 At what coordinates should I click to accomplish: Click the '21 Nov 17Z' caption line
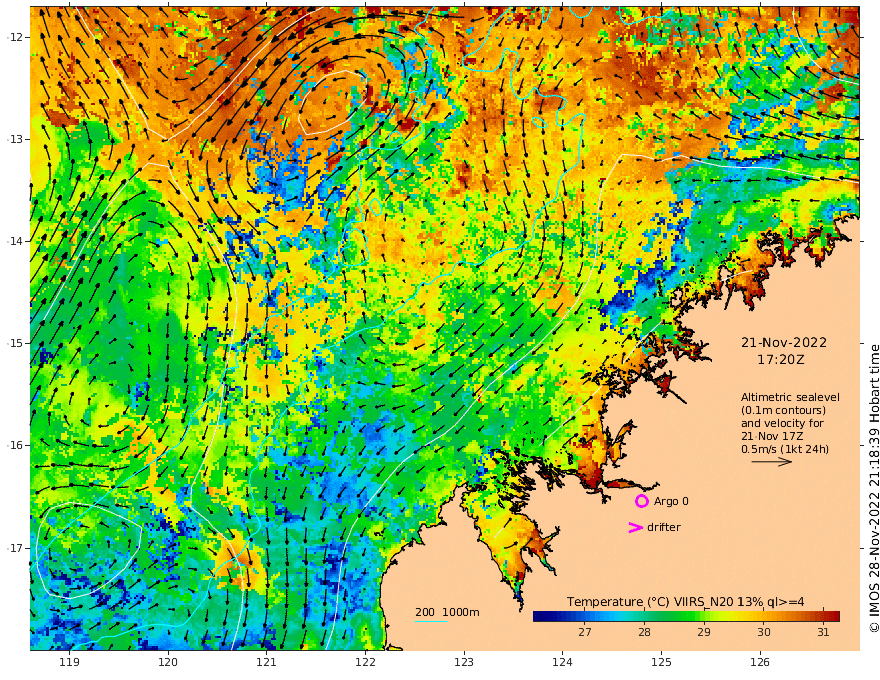pyautogui.click(x=772, y=436)
